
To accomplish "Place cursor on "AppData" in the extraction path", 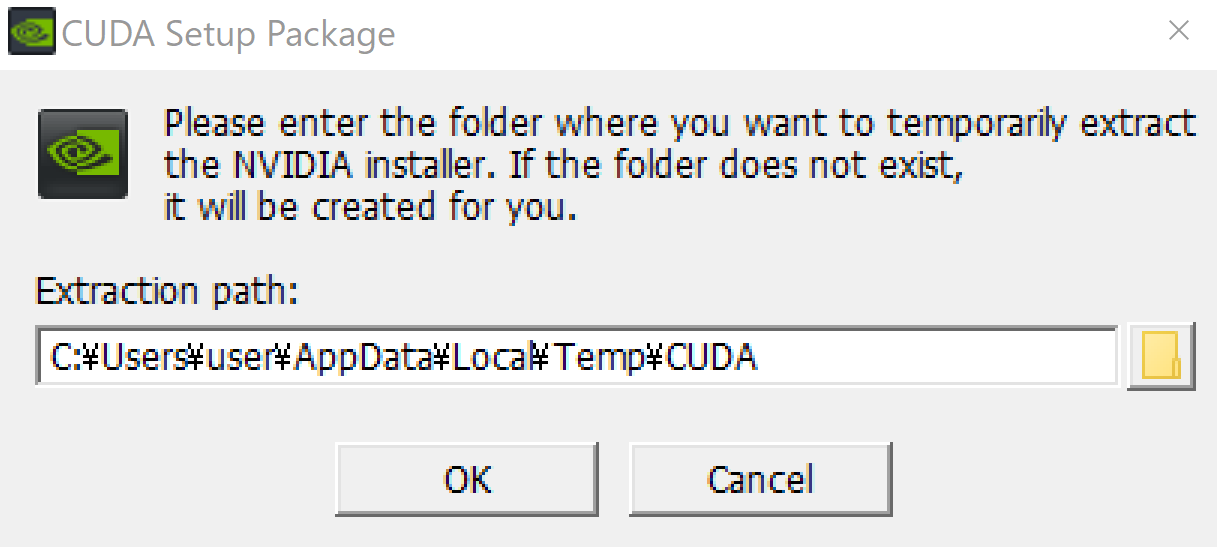I will click(367, 358).
